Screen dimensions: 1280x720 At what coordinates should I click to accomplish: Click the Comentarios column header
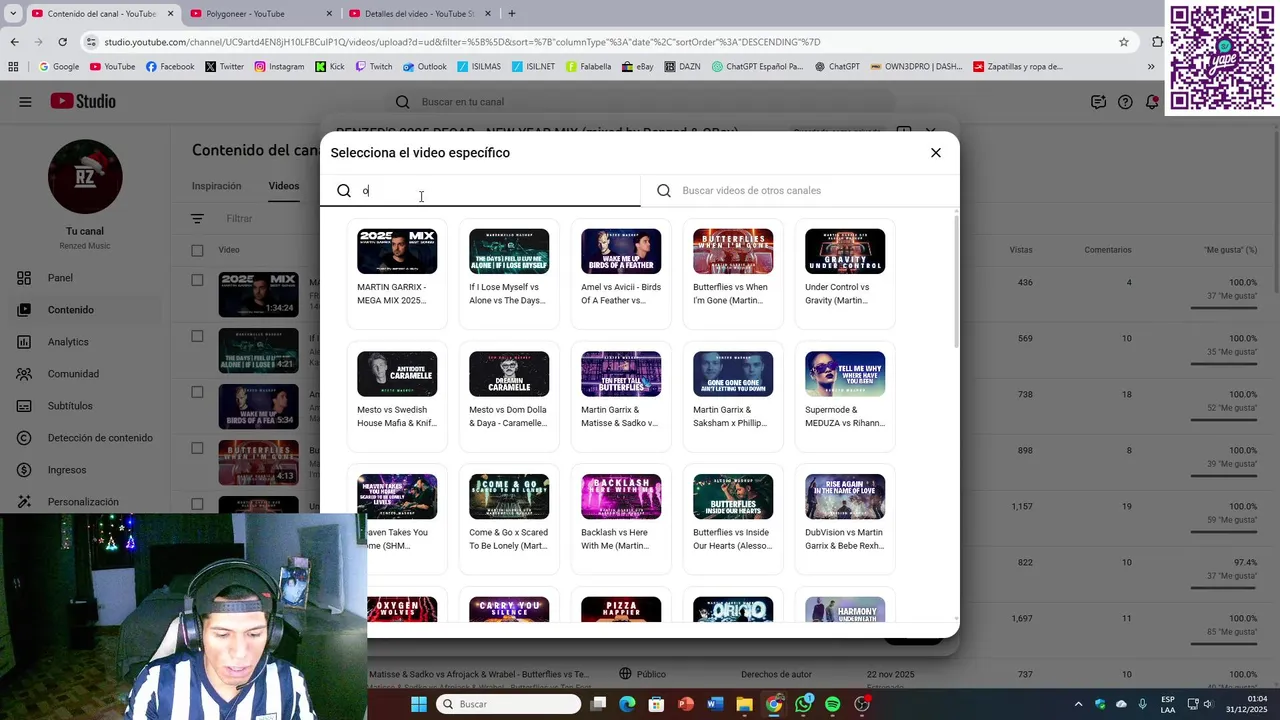pyautogui.click(x=1108, y=250)
